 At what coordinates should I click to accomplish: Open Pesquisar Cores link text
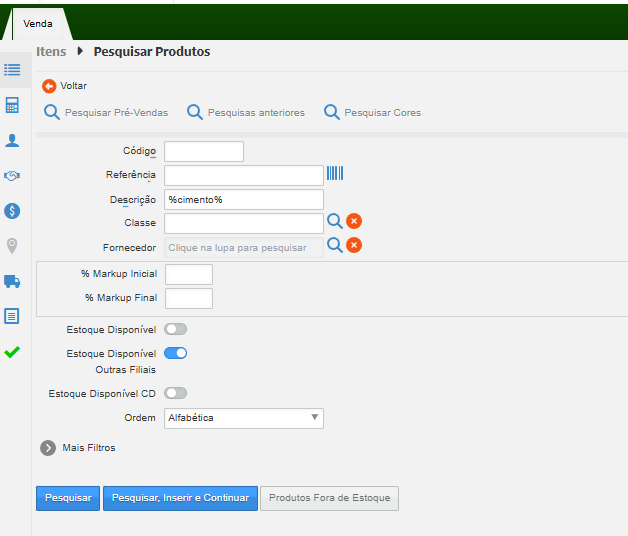382,113
